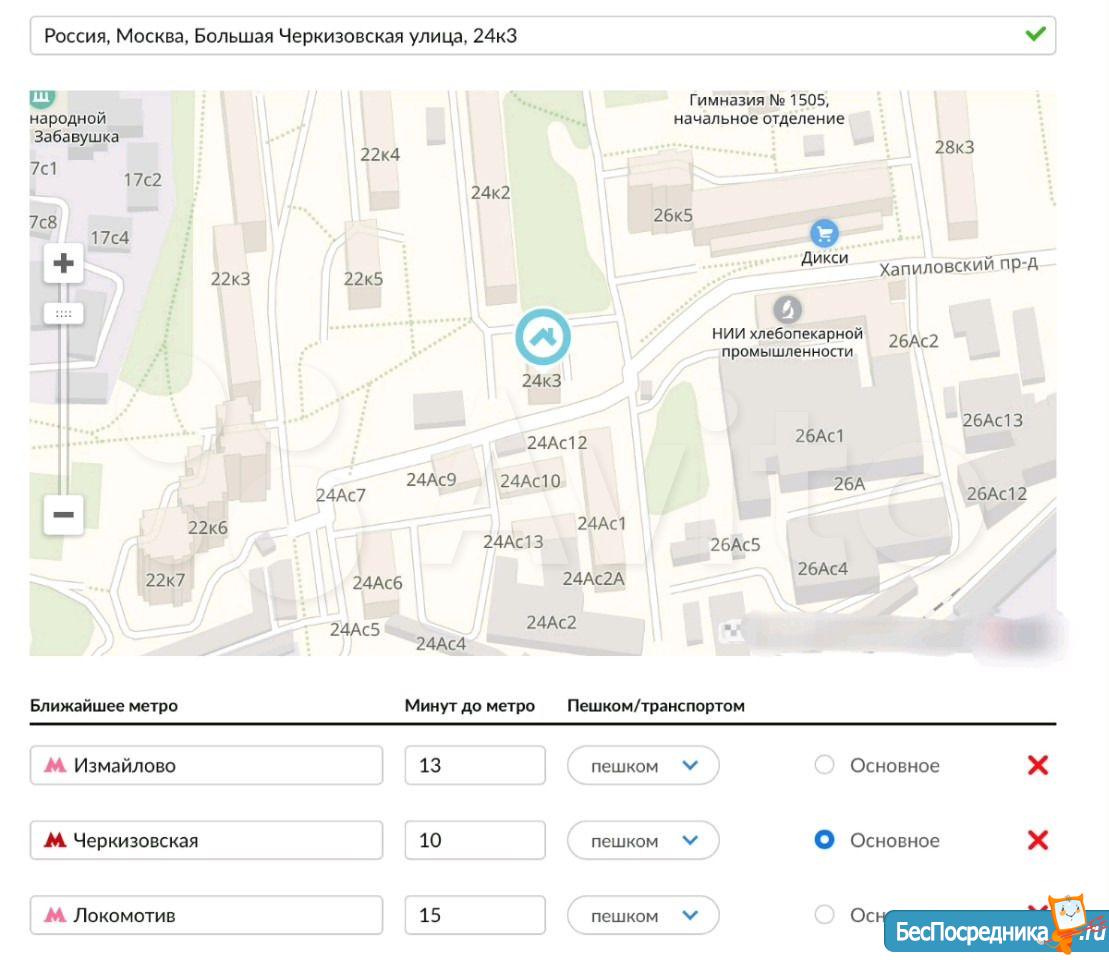Click the БесПосредника logo badge
This screenshot has height=960, width=1109.
(x=994, y=929)
